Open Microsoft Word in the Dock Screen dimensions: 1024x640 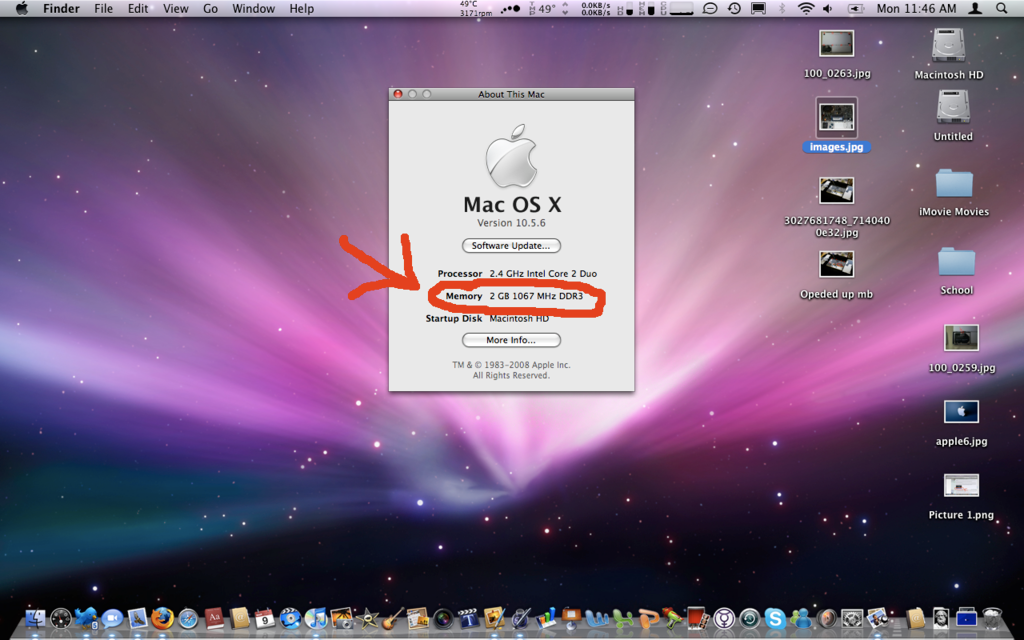point(597,618)
